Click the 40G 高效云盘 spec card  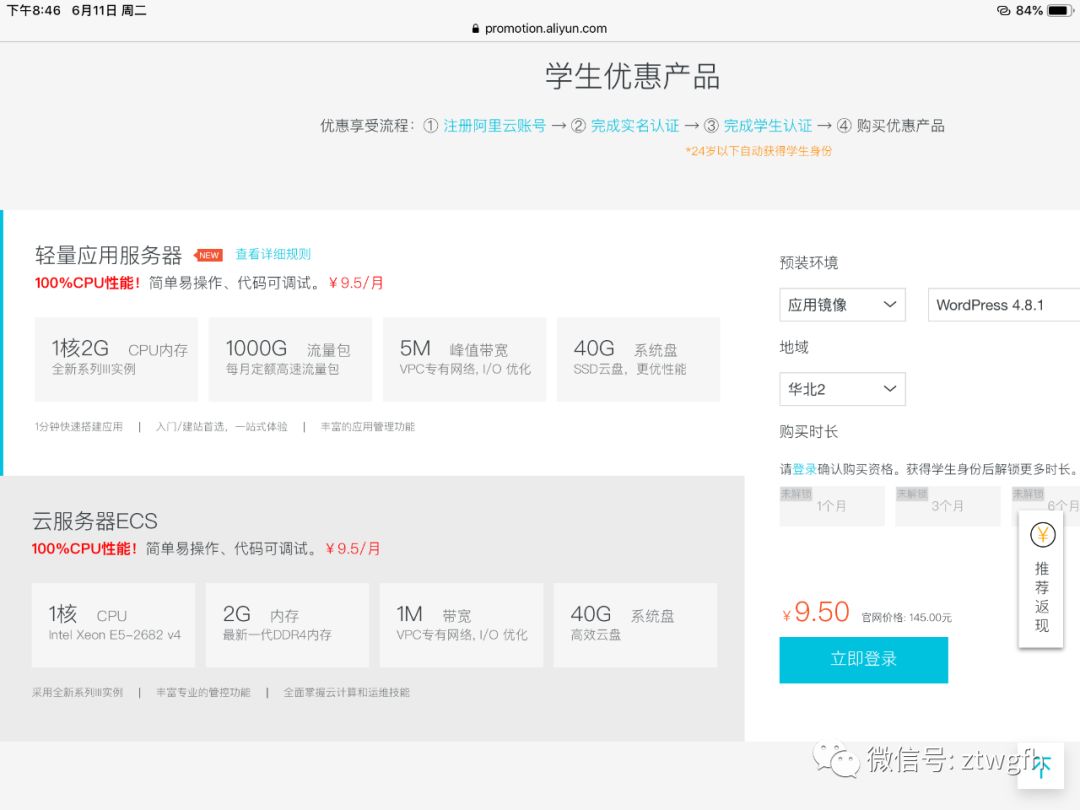pyautogui.click(x=635, y=625)
